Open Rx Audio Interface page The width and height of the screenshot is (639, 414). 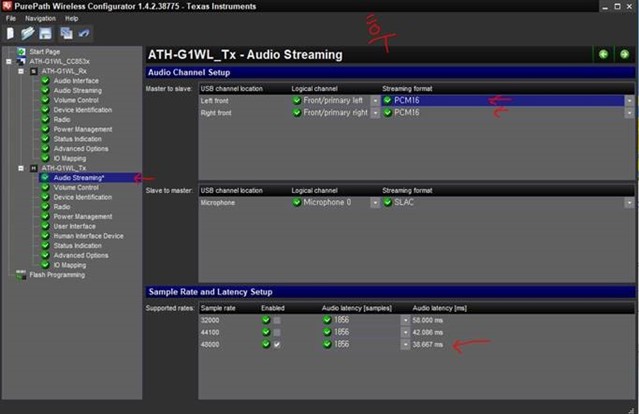pos(76,81)
